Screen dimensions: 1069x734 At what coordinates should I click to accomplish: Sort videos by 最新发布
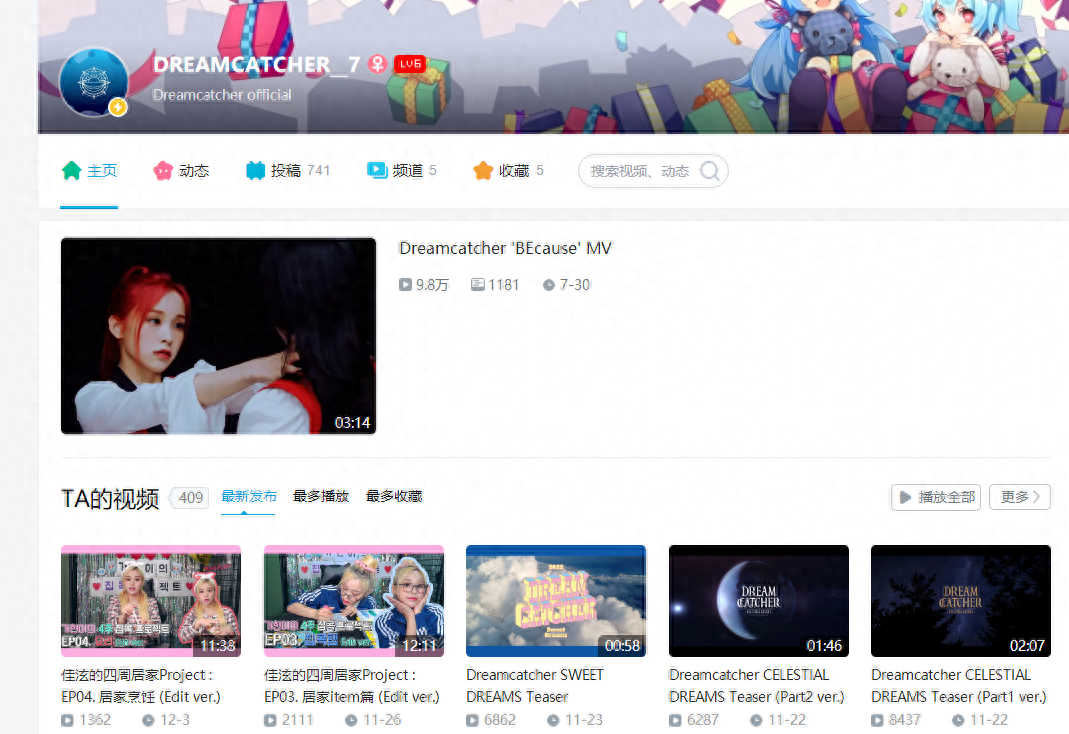point(248,496)
